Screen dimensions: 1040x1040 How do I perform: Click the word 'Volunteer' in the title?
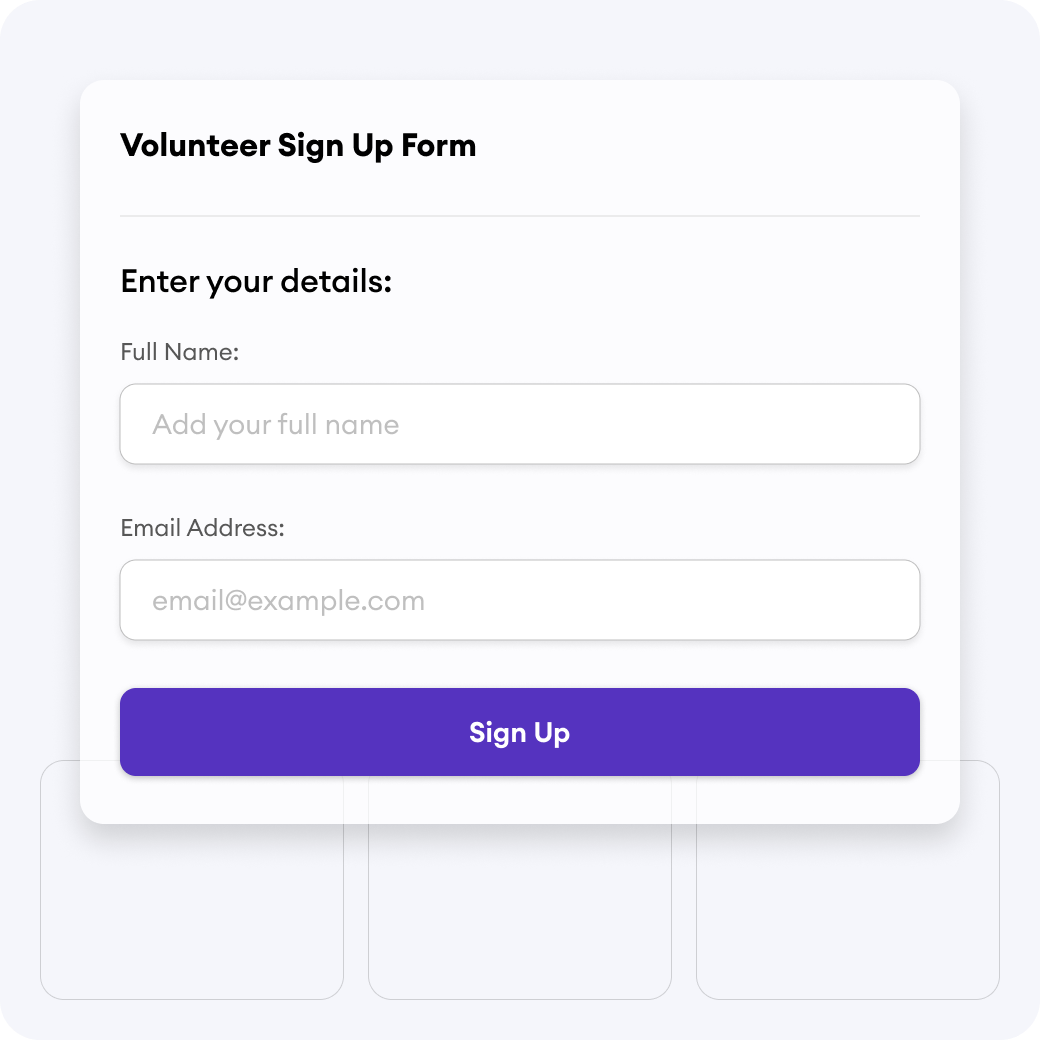(x=195, y=145)
